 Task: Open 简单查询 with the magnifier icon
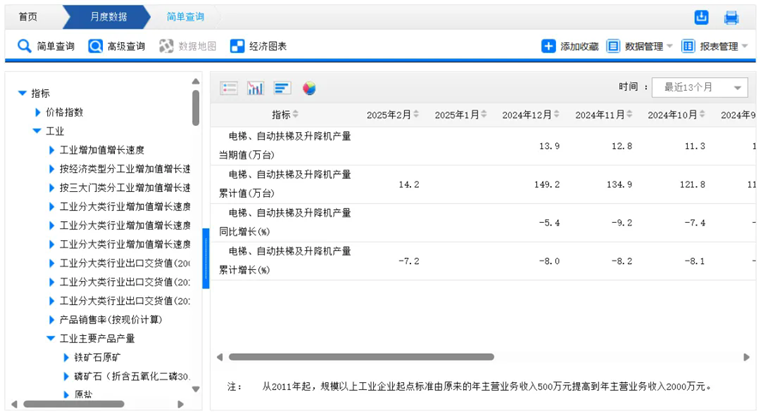(x=46, y=46)
